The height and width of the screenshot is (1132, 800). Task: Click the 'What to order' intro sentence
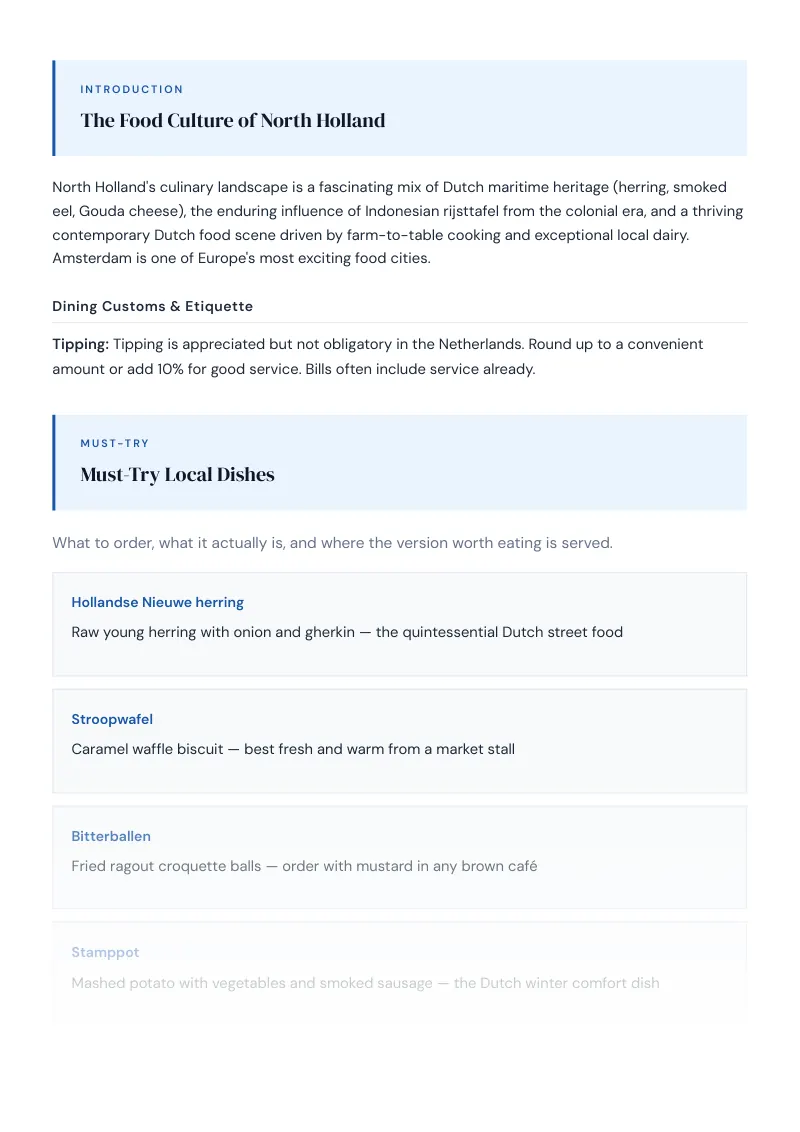[x=332, y=543]
